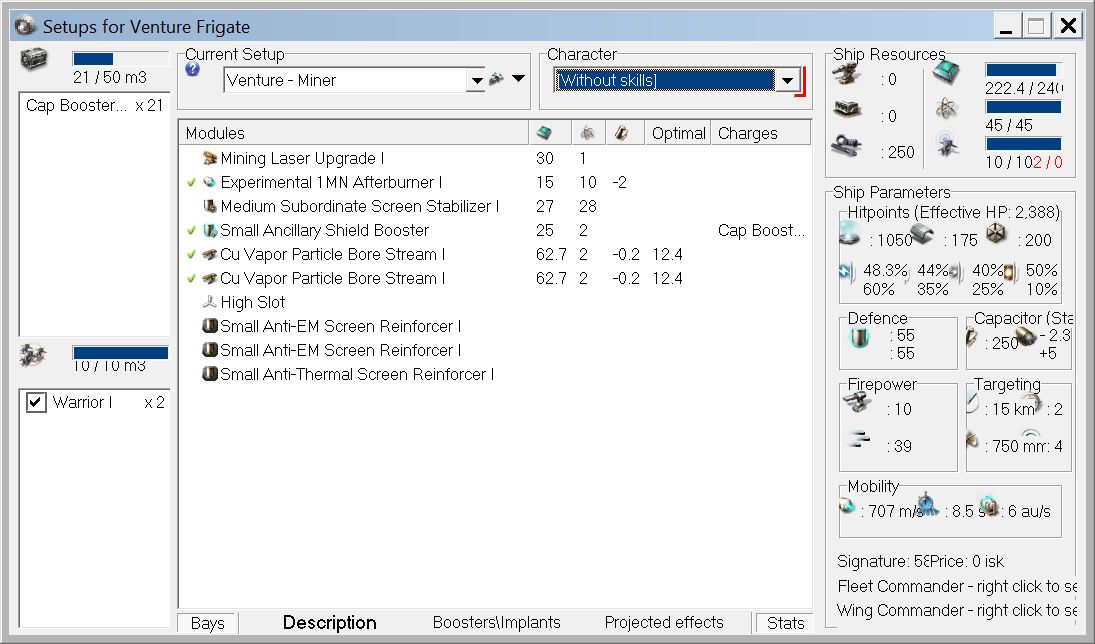The height and width of the screenshot is (644, 1095).
Task: Click the 6 au/s warp speed value
Action: 1028,511
